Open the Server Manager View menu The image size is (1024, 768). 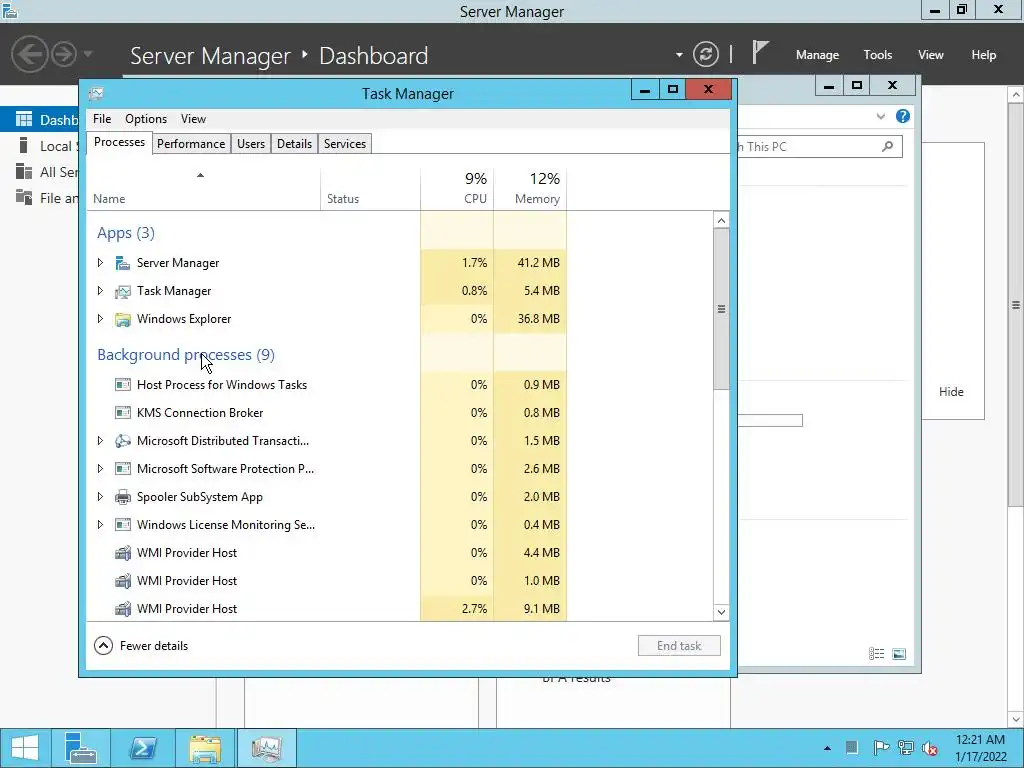(931, 55)
